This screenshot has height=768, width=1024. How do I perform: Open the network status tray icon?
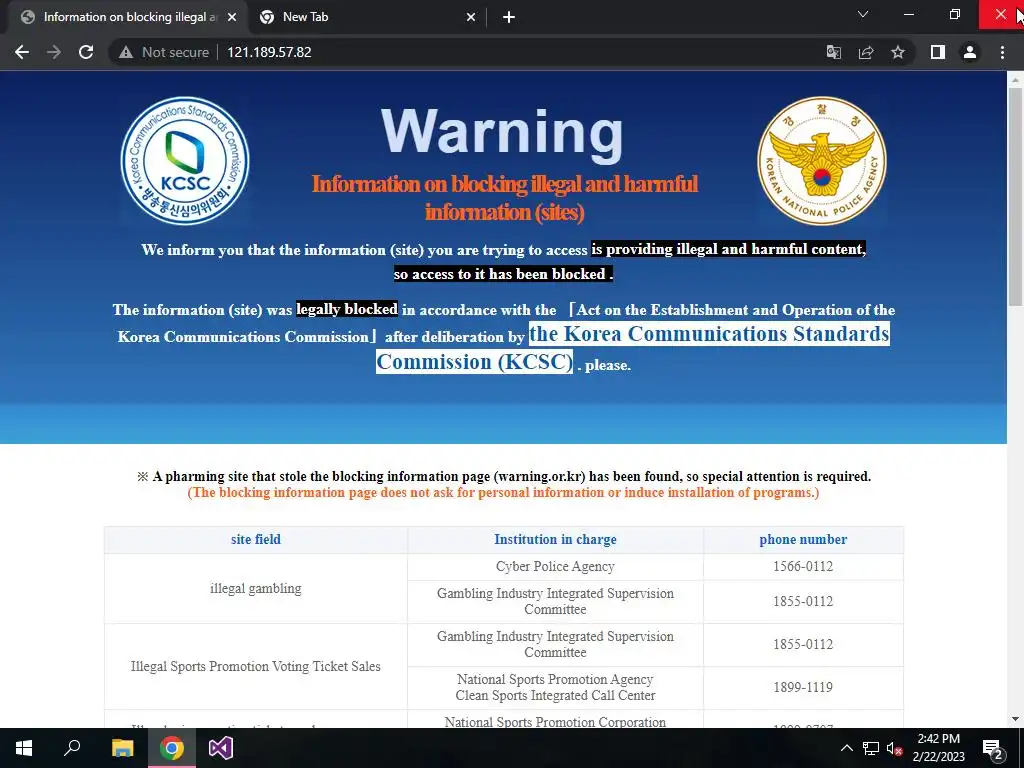pos(871,748)
